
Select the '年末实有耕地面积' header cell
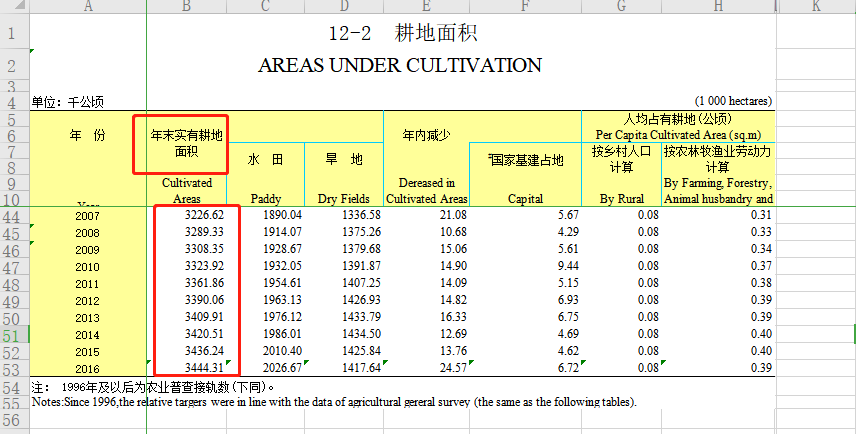[186, 143]
